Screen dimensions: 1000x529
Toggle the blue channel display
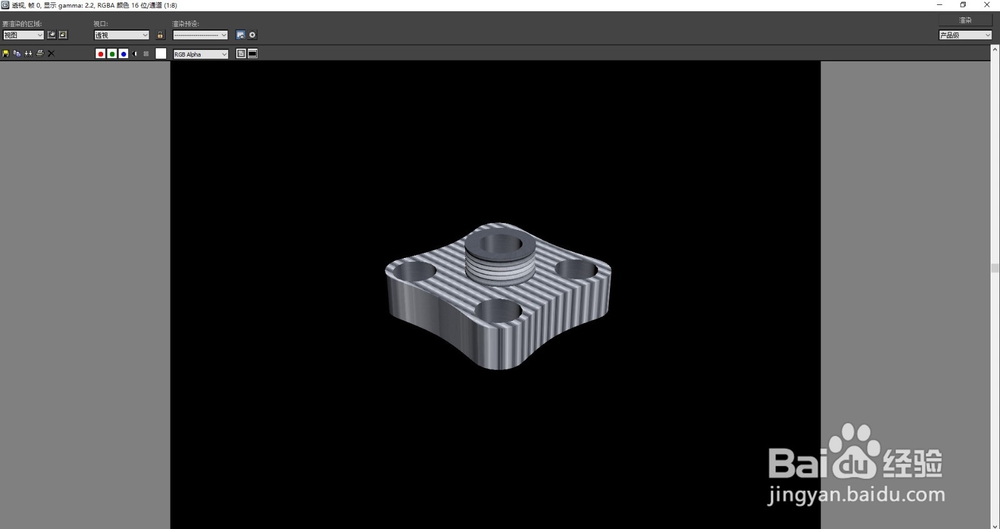pos(123,54)
